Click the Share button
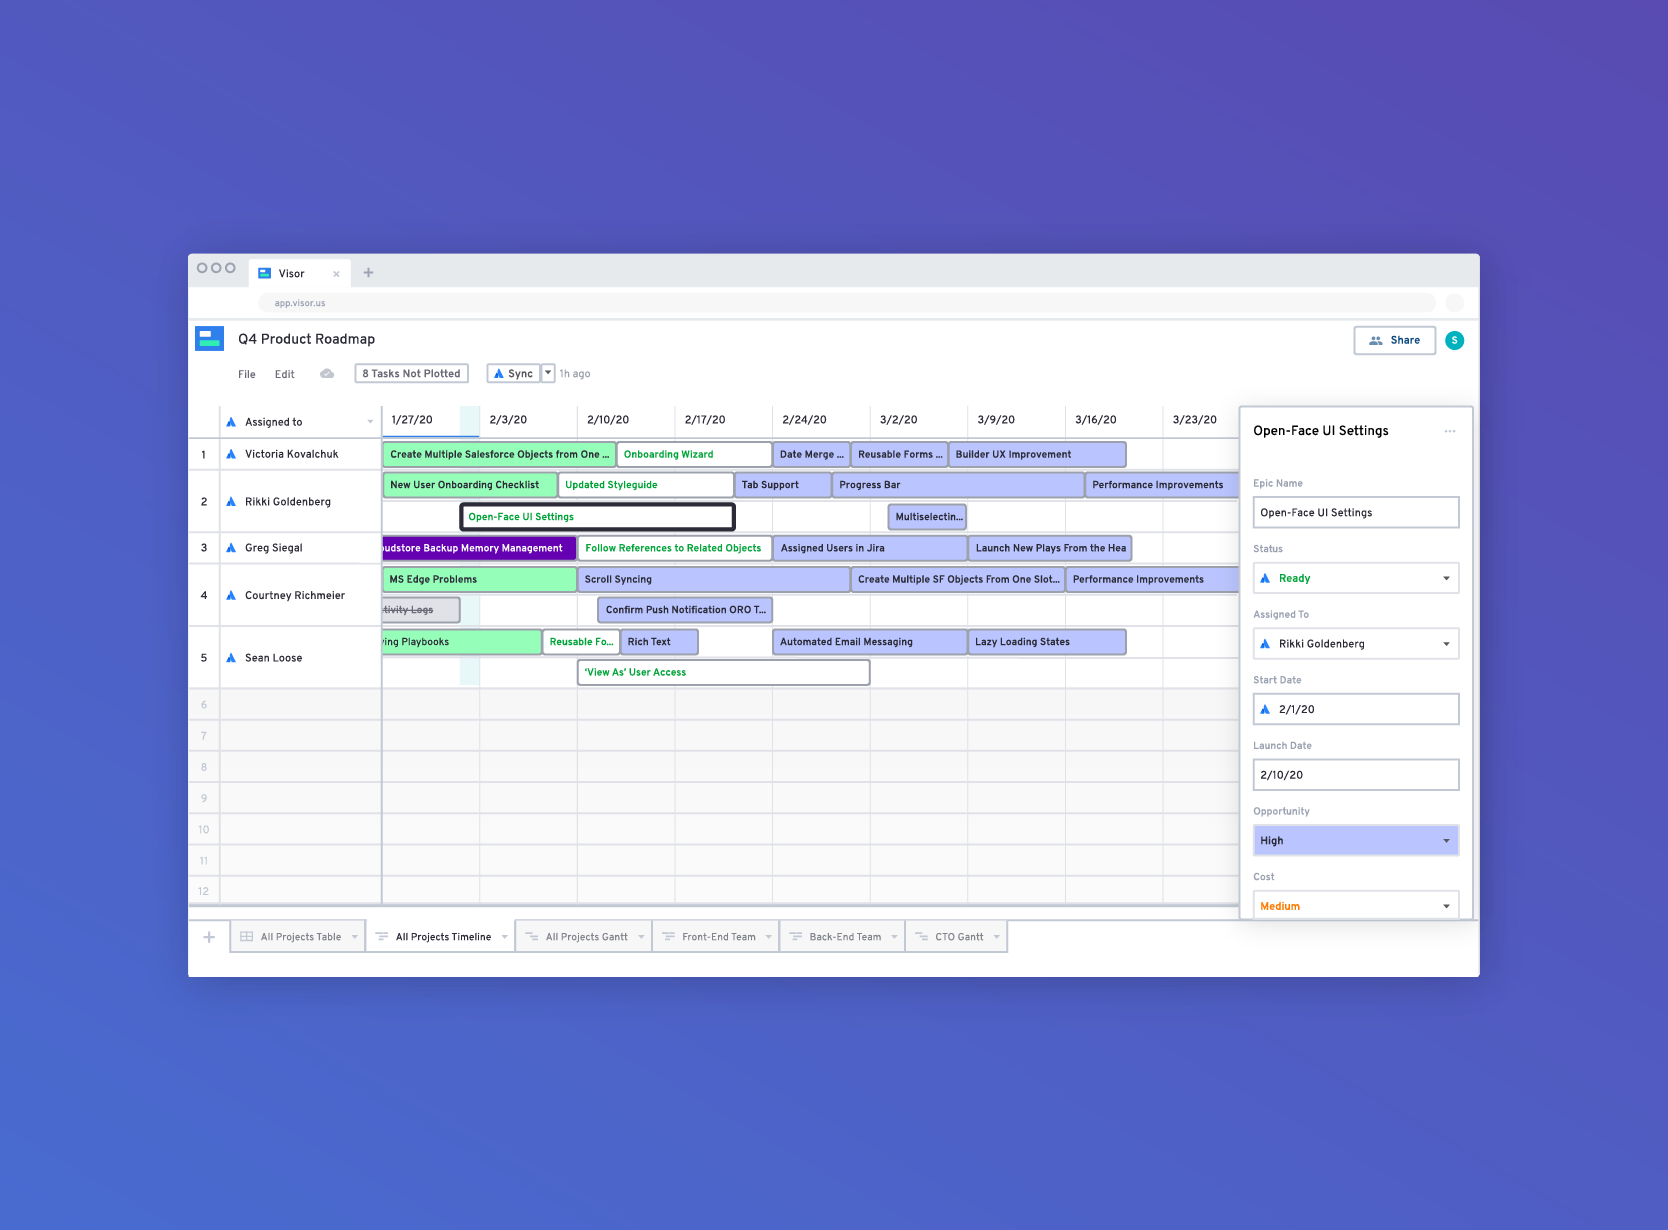Image resolution: width=1668 pixels, height=1230 pixels. click(x=1394, y=340)
